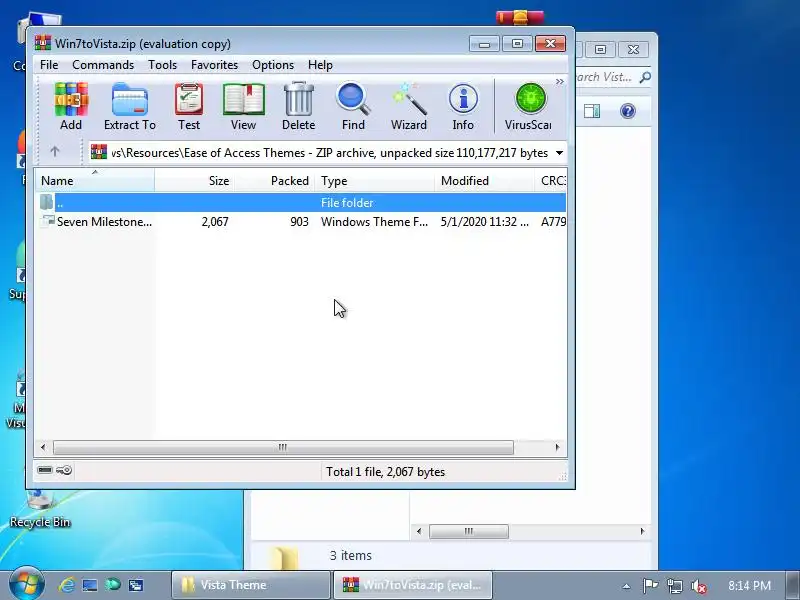Sort by Packed column header

275,181
